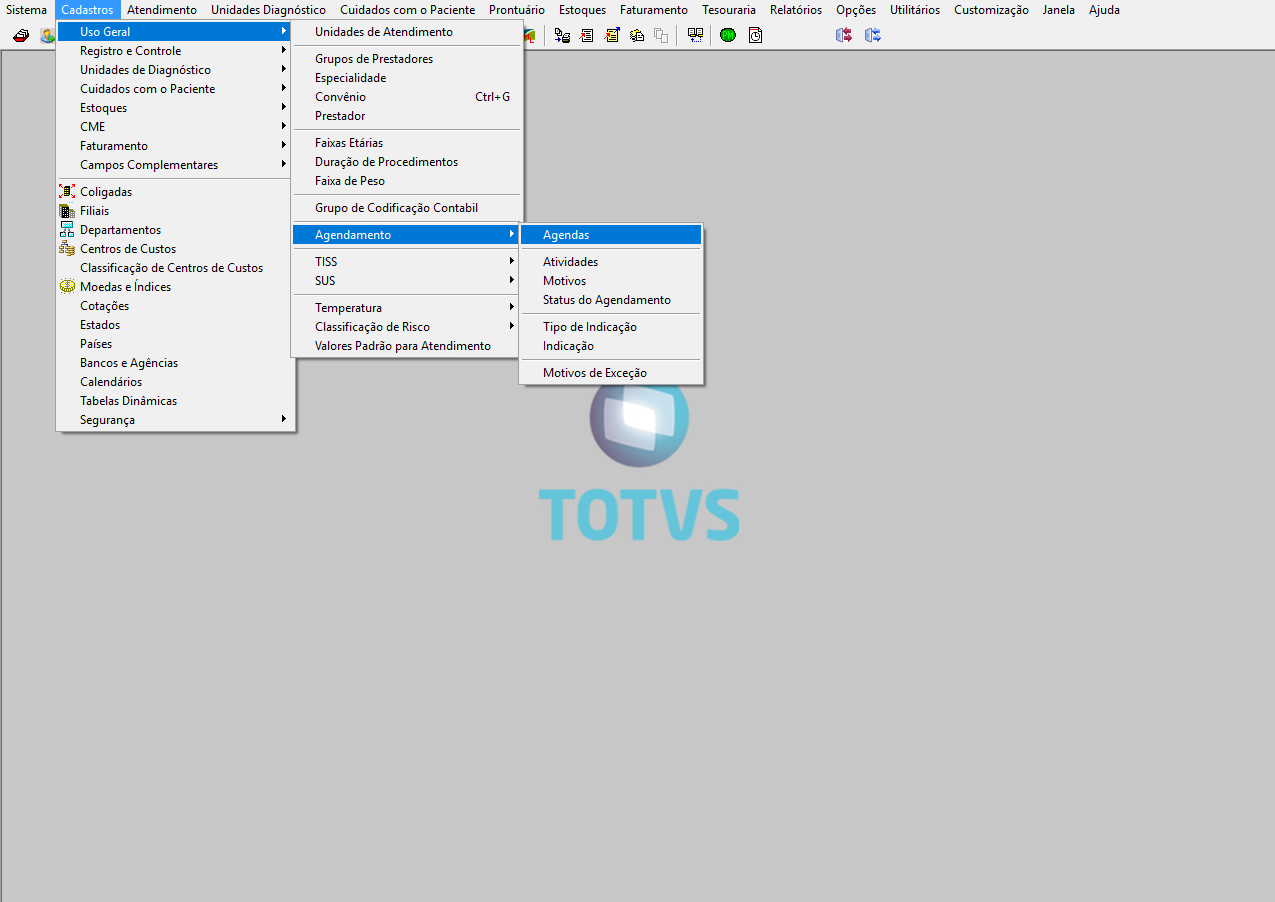Expand the CME submenu
Viewport: 1275px width, 902px height.
click(176, 127)
